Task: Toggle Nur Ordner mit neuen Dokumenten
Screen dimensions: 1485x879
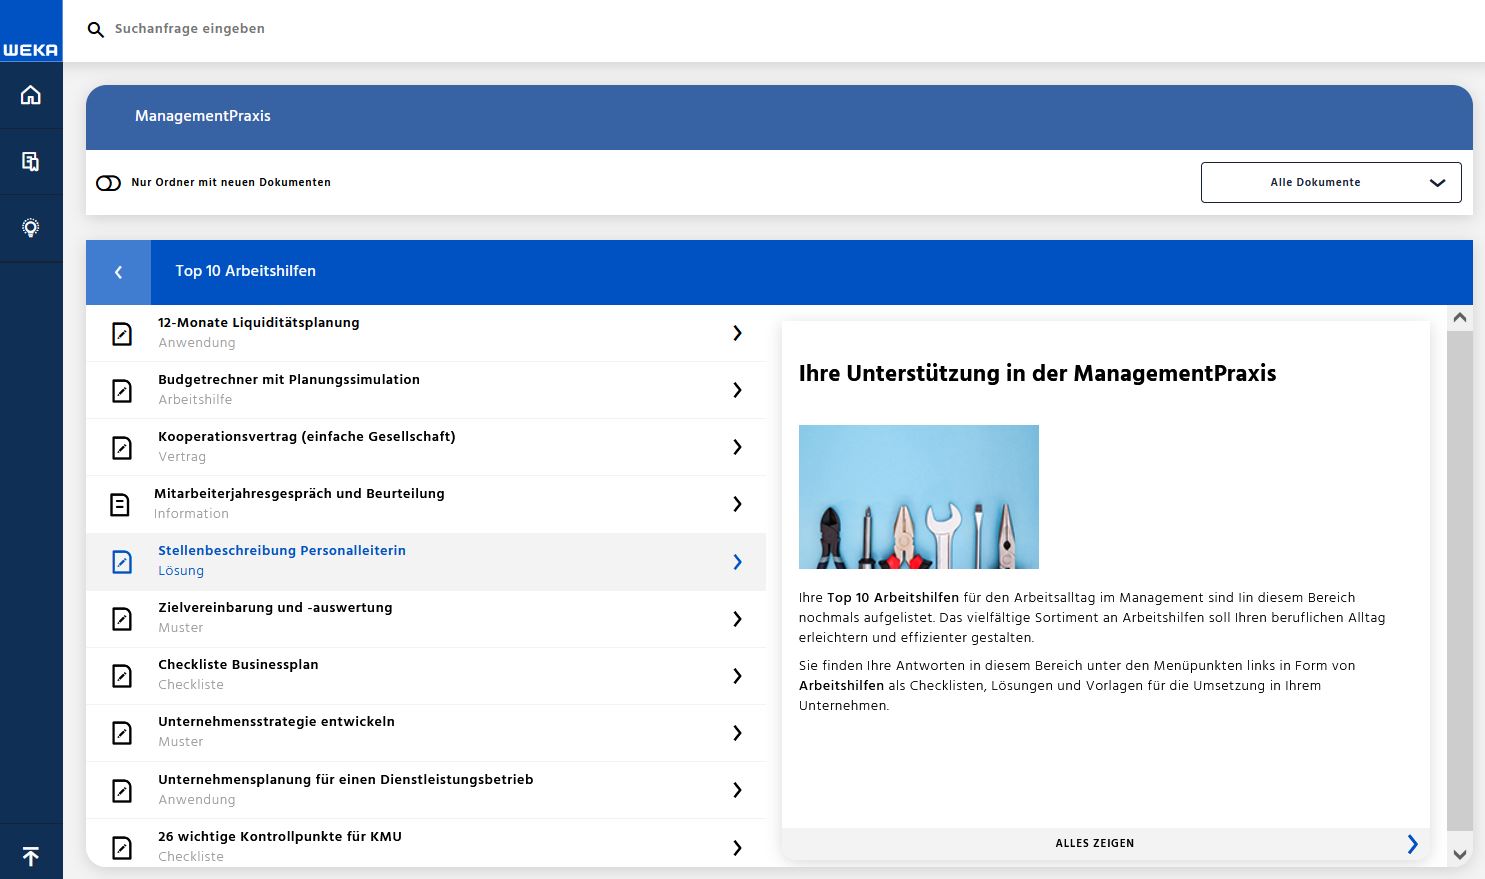Action: 108,183
